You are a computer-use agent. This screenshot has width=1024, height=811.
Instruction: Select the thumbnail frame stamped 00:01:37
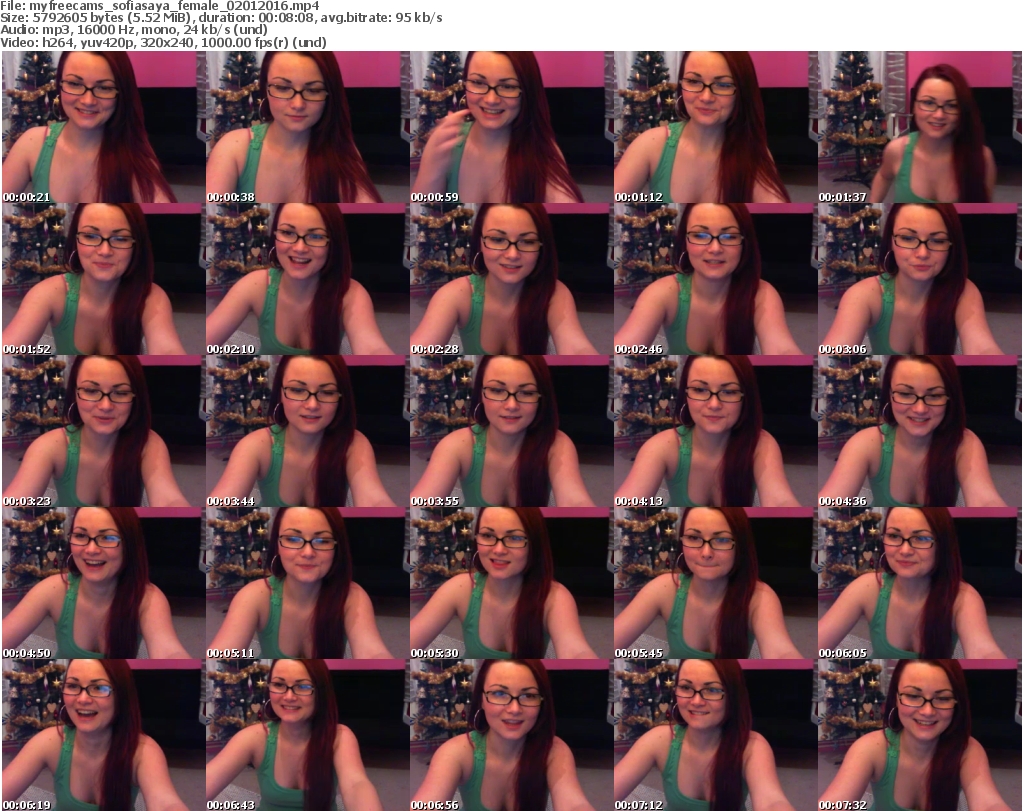[920, 127]
